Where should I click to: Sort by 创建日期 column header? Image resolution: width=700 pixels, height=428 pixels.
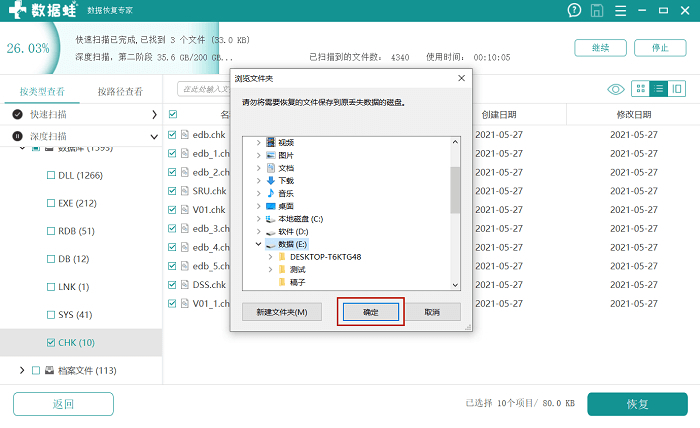[x=499, y=115]
